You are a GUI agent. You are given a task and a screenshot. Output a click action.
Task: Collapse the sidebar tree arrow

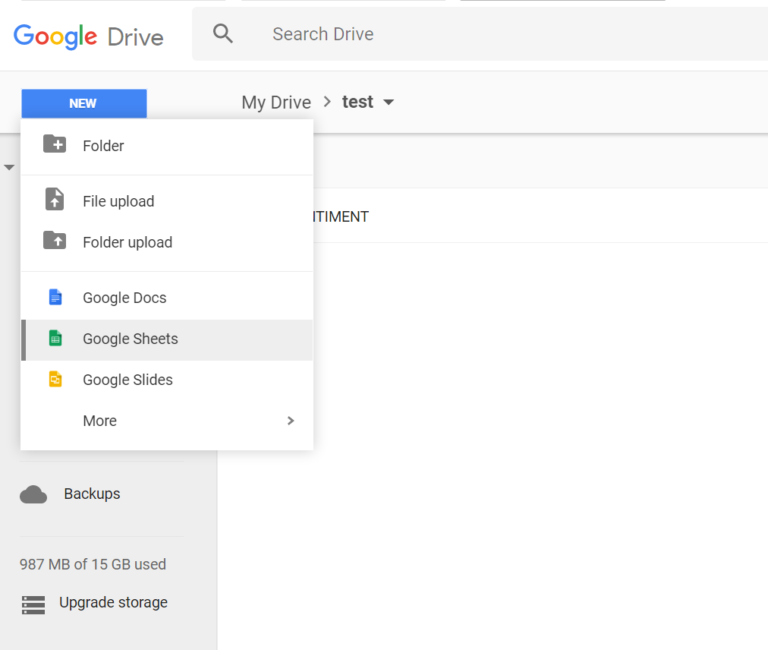pos(9,167)
